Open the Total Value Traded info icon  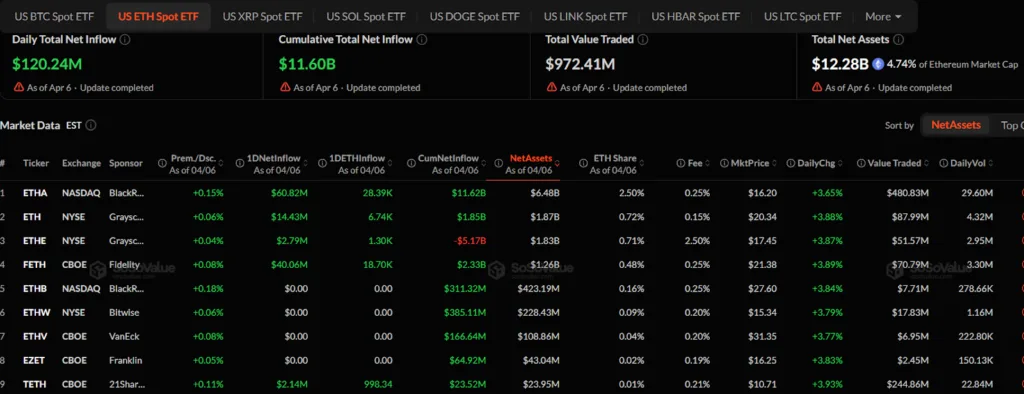(x=643, y=39)
